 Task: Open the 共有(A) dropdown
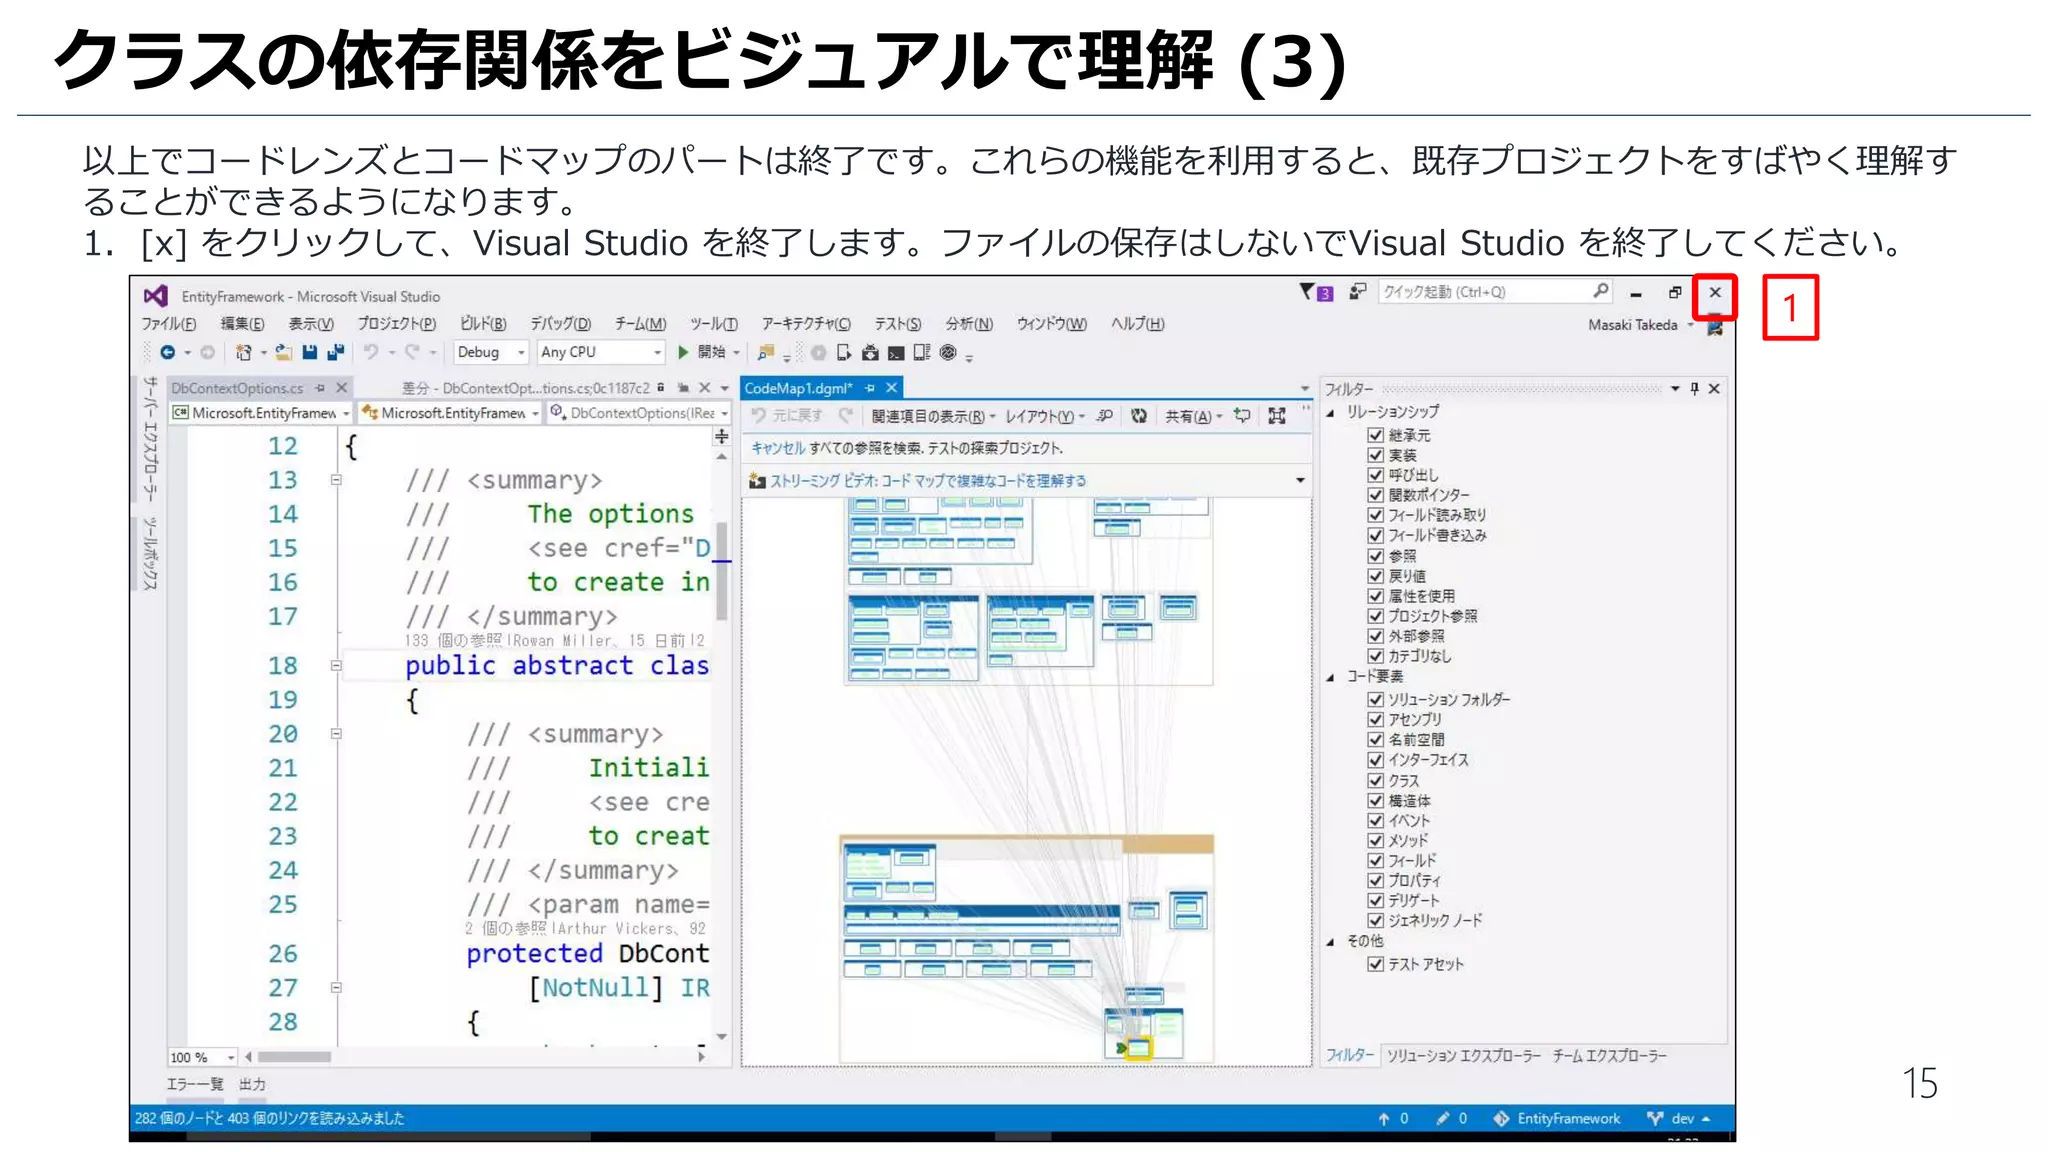point(1193,416)
